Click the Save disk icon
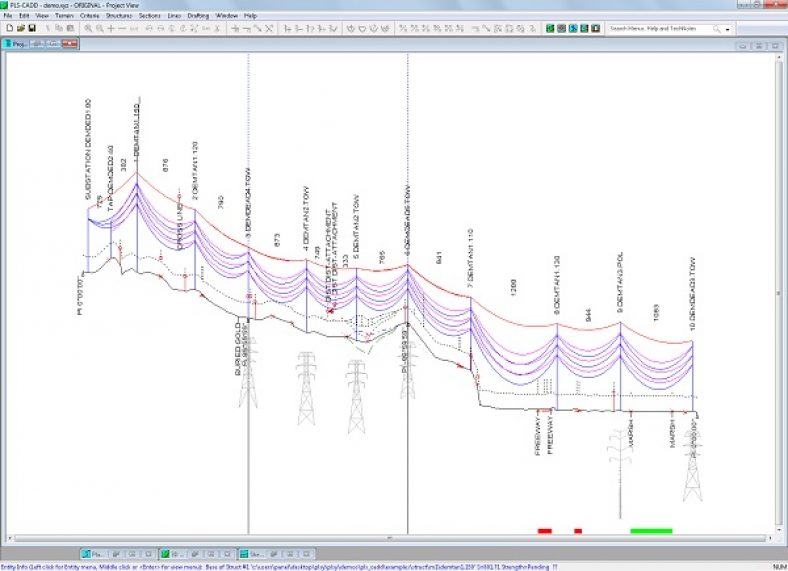788x571 pixels. [32, 28]
